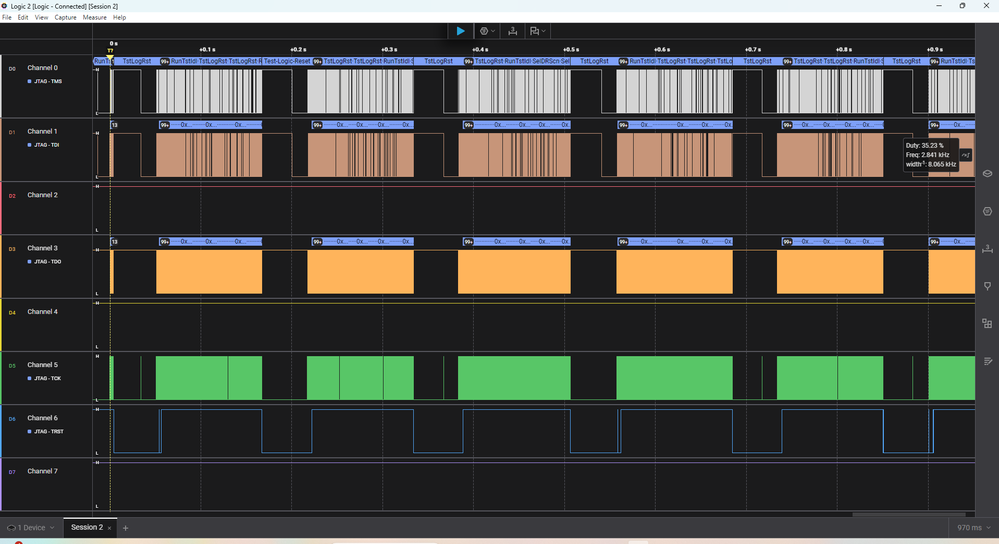Screen dimensions: 999x544
Task: Click the '13' result badge on Channel 1
Action: pos(115,125)
